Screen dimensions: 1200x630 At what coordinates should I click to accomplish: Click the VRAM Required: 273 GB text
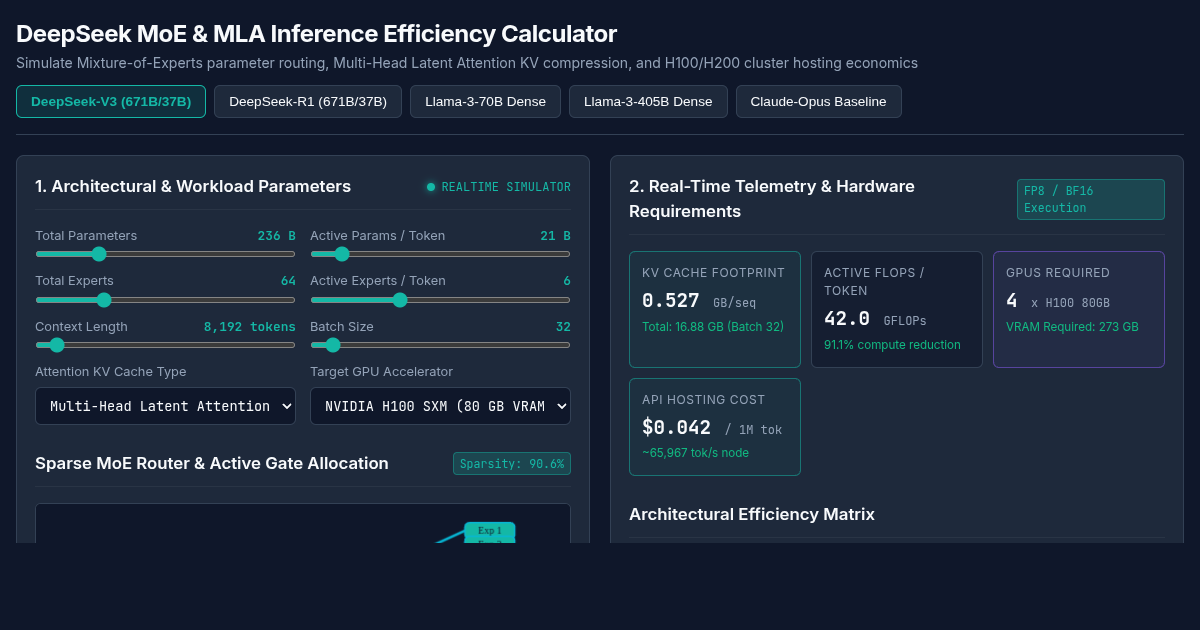click(x=1072, y=327)
